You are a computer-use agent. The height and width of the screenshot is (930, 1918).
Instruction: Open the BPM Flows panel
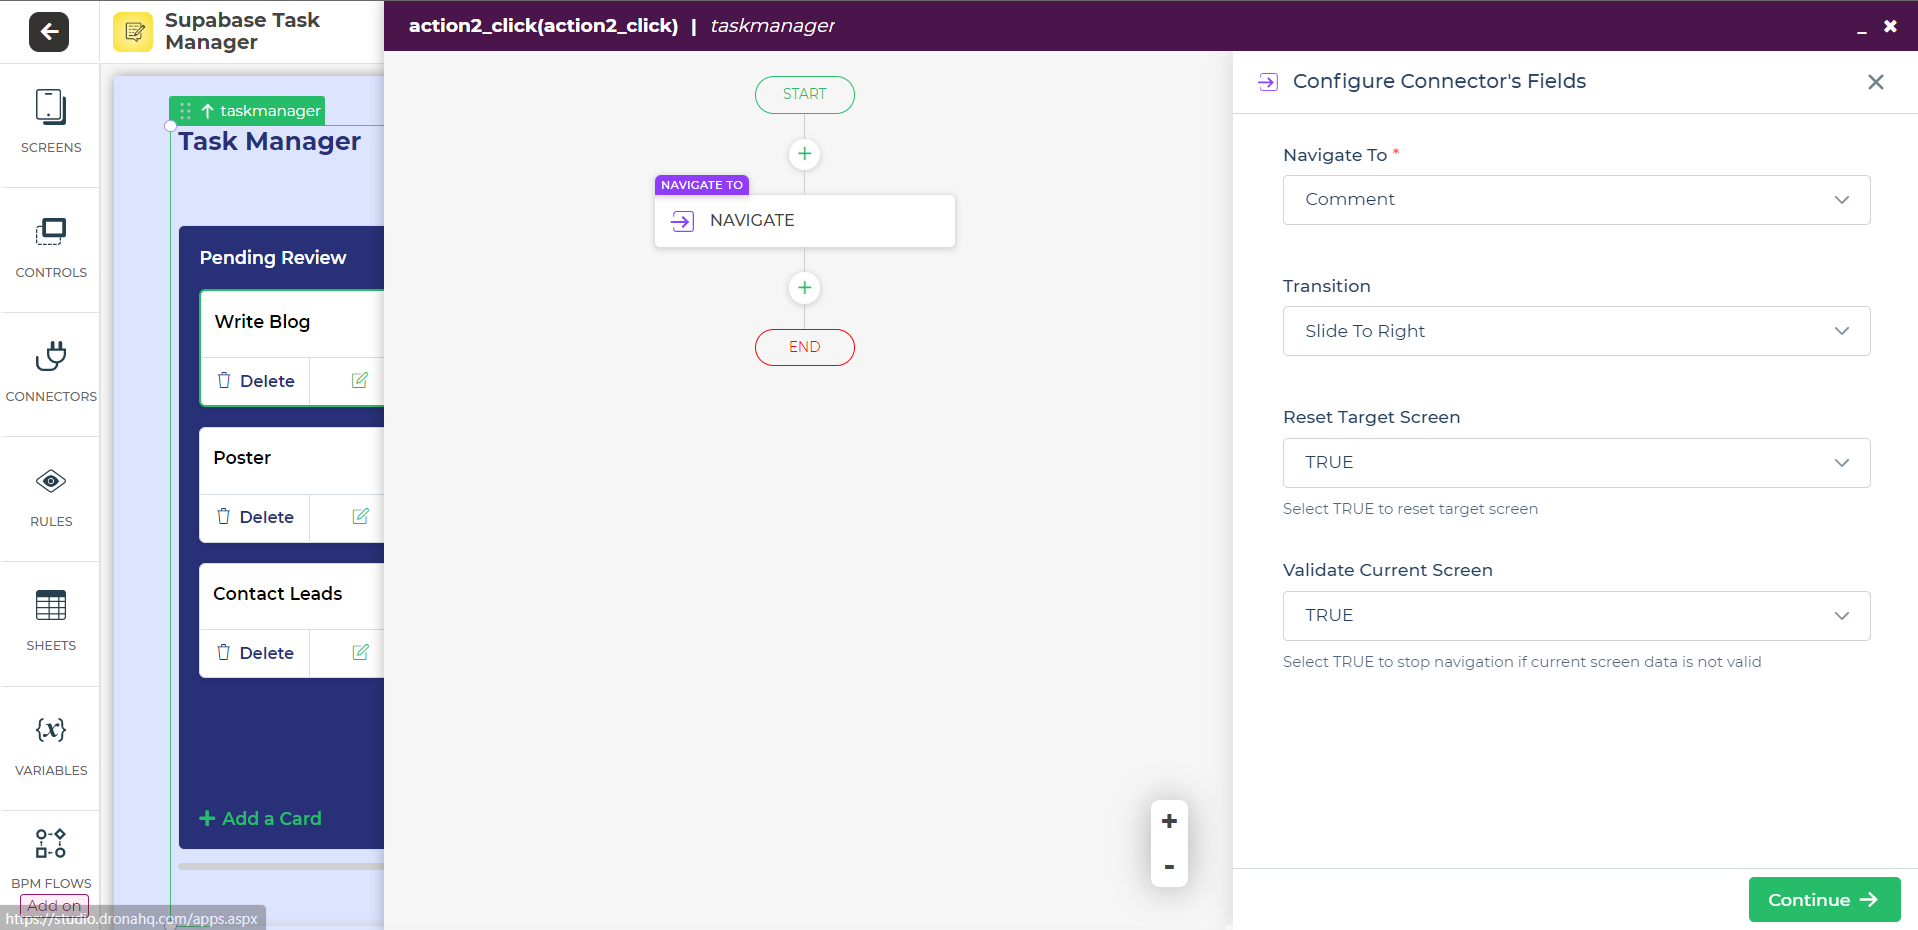51,858
